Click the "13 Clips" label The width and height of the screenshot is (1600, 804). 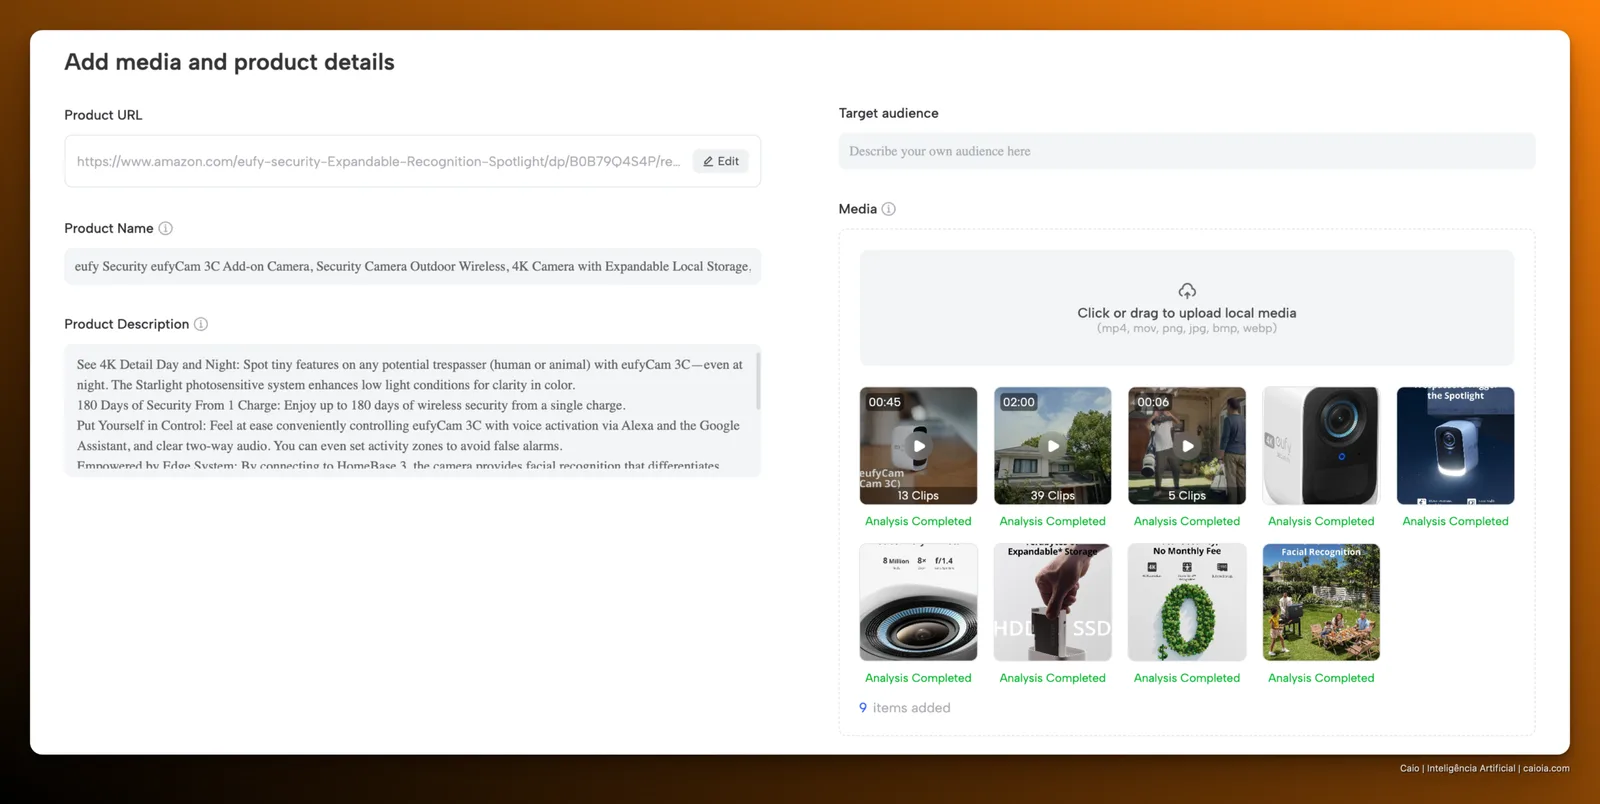tap(918, 496)
